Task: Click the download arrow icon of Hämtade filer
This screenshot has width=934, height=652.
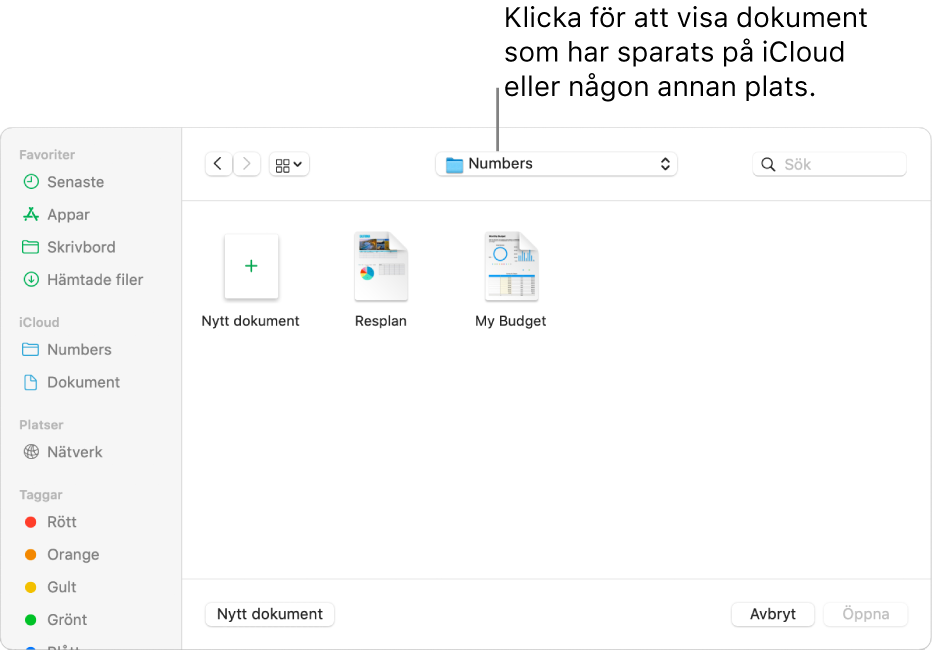Action: (31, 279)
